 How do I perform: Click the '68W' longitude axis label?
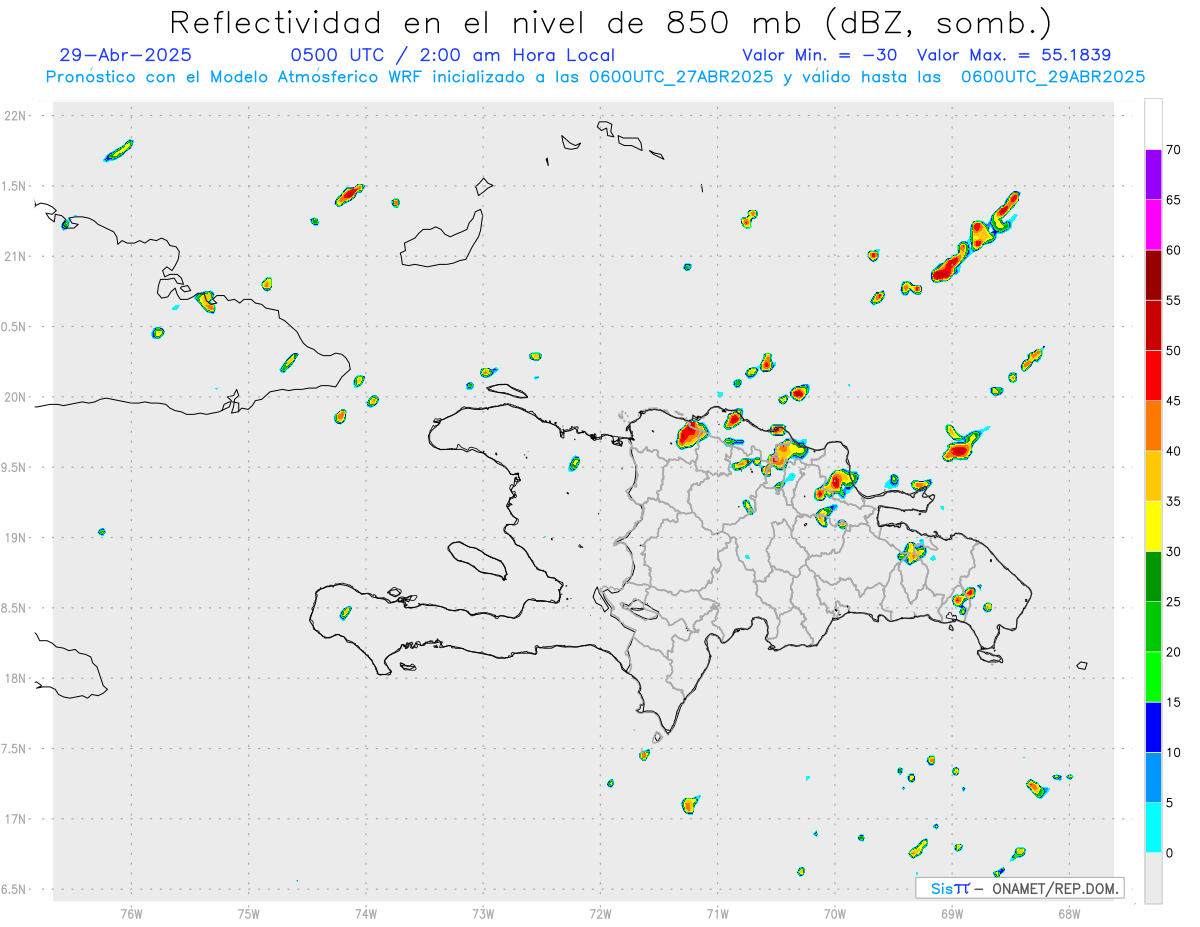[1069, 913]
